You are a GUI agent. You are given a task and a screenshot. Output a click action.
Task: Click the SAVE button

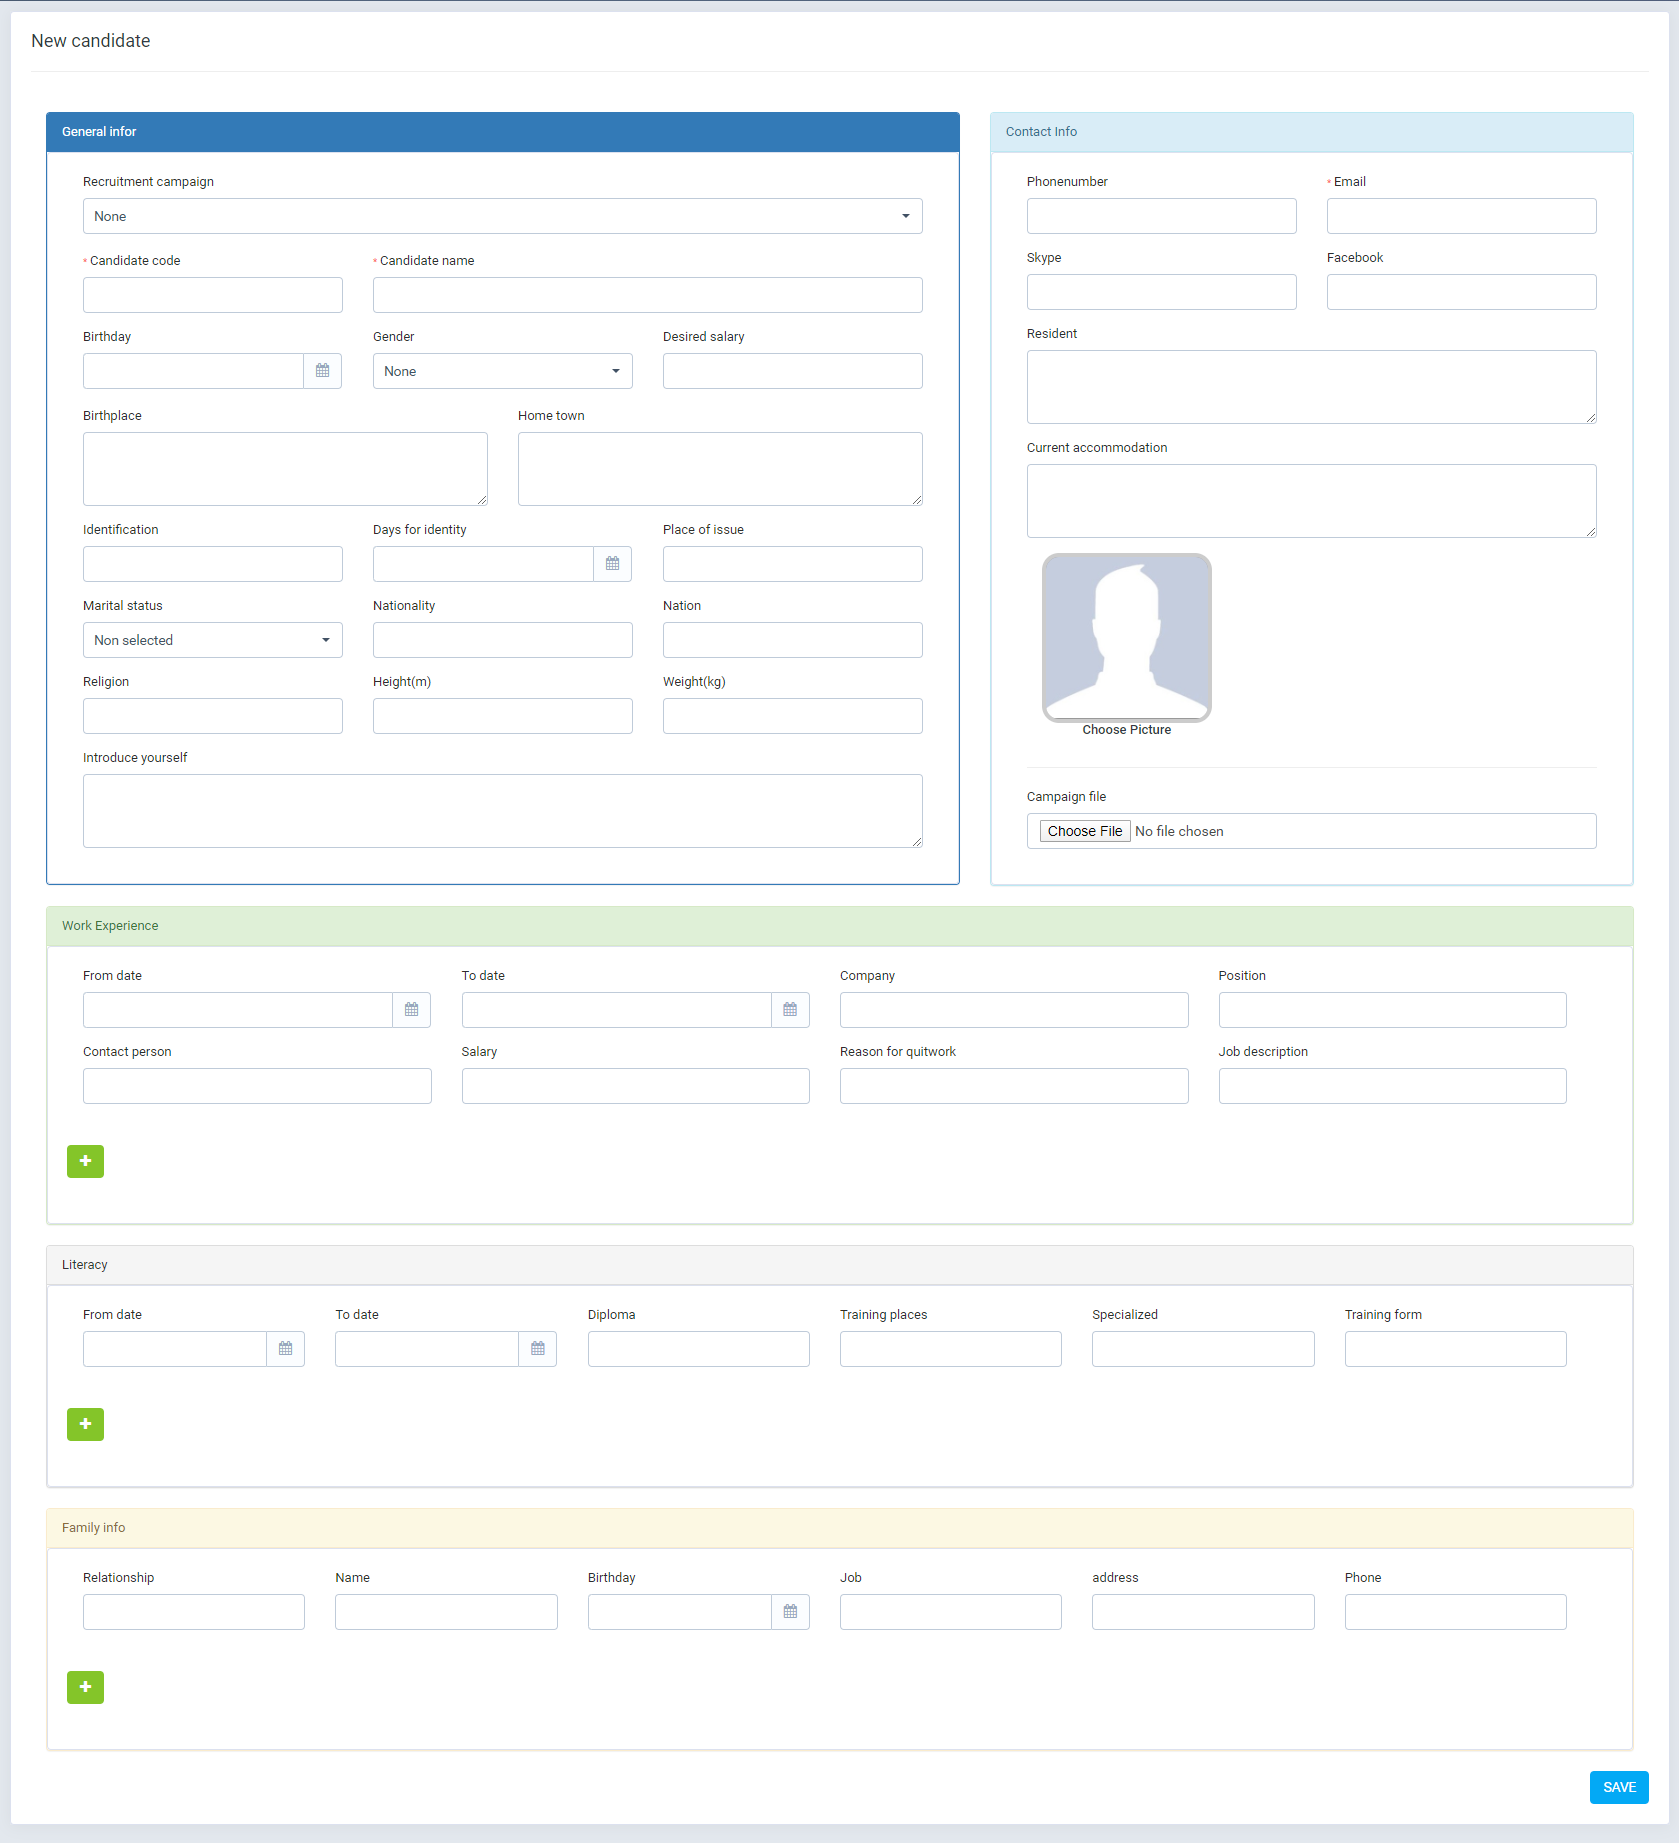(x=1618, y=1786)
